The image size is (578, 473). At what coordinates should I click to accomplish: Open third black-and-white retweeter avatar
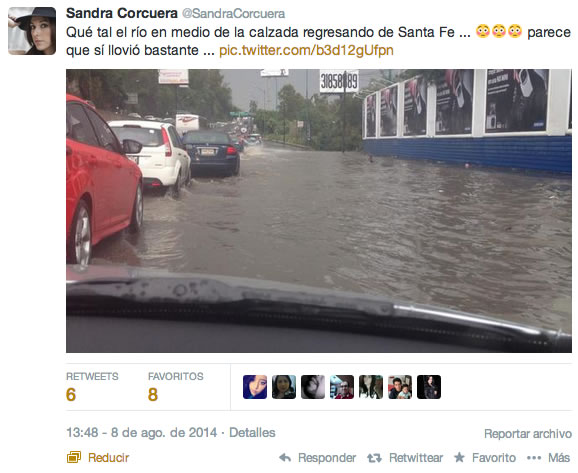(x=313, y=387)
